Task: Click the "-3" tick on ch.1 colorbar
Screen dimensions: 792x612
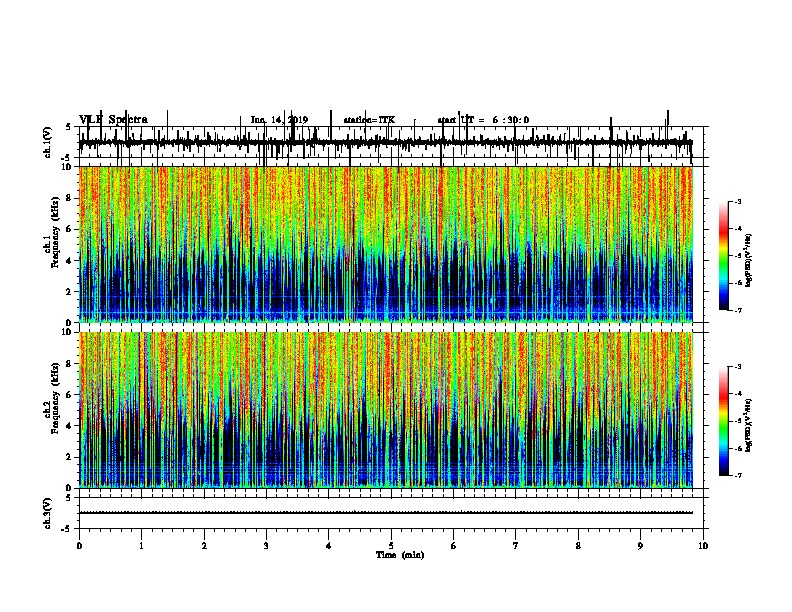Action: [x=738, y=201]
